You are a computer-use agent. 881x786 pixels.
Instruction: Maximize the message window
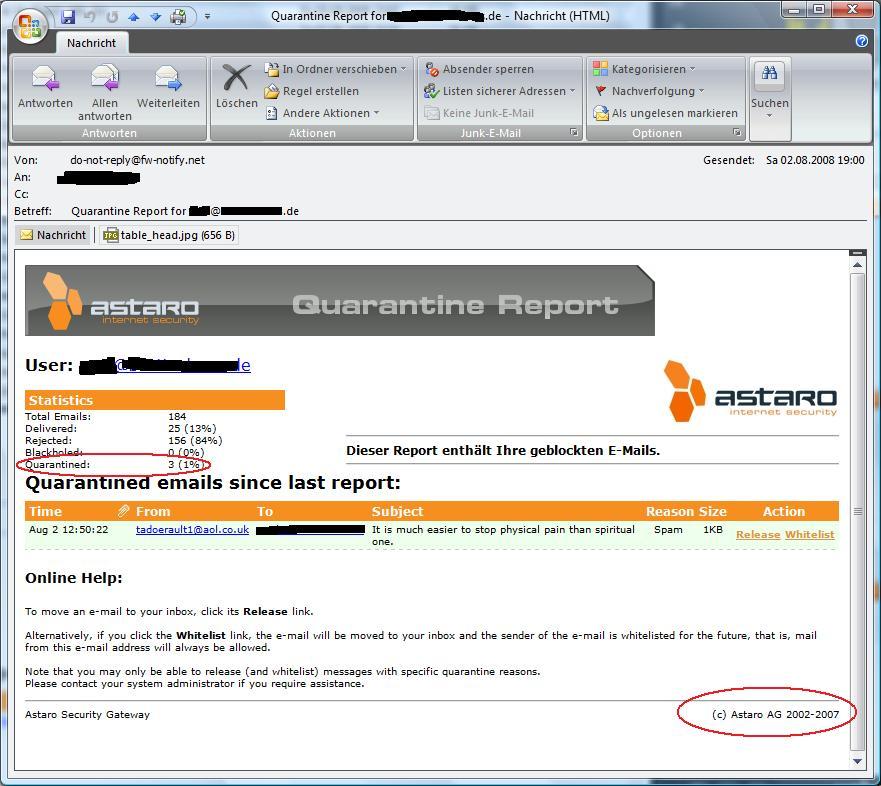[x=819, y=9]
